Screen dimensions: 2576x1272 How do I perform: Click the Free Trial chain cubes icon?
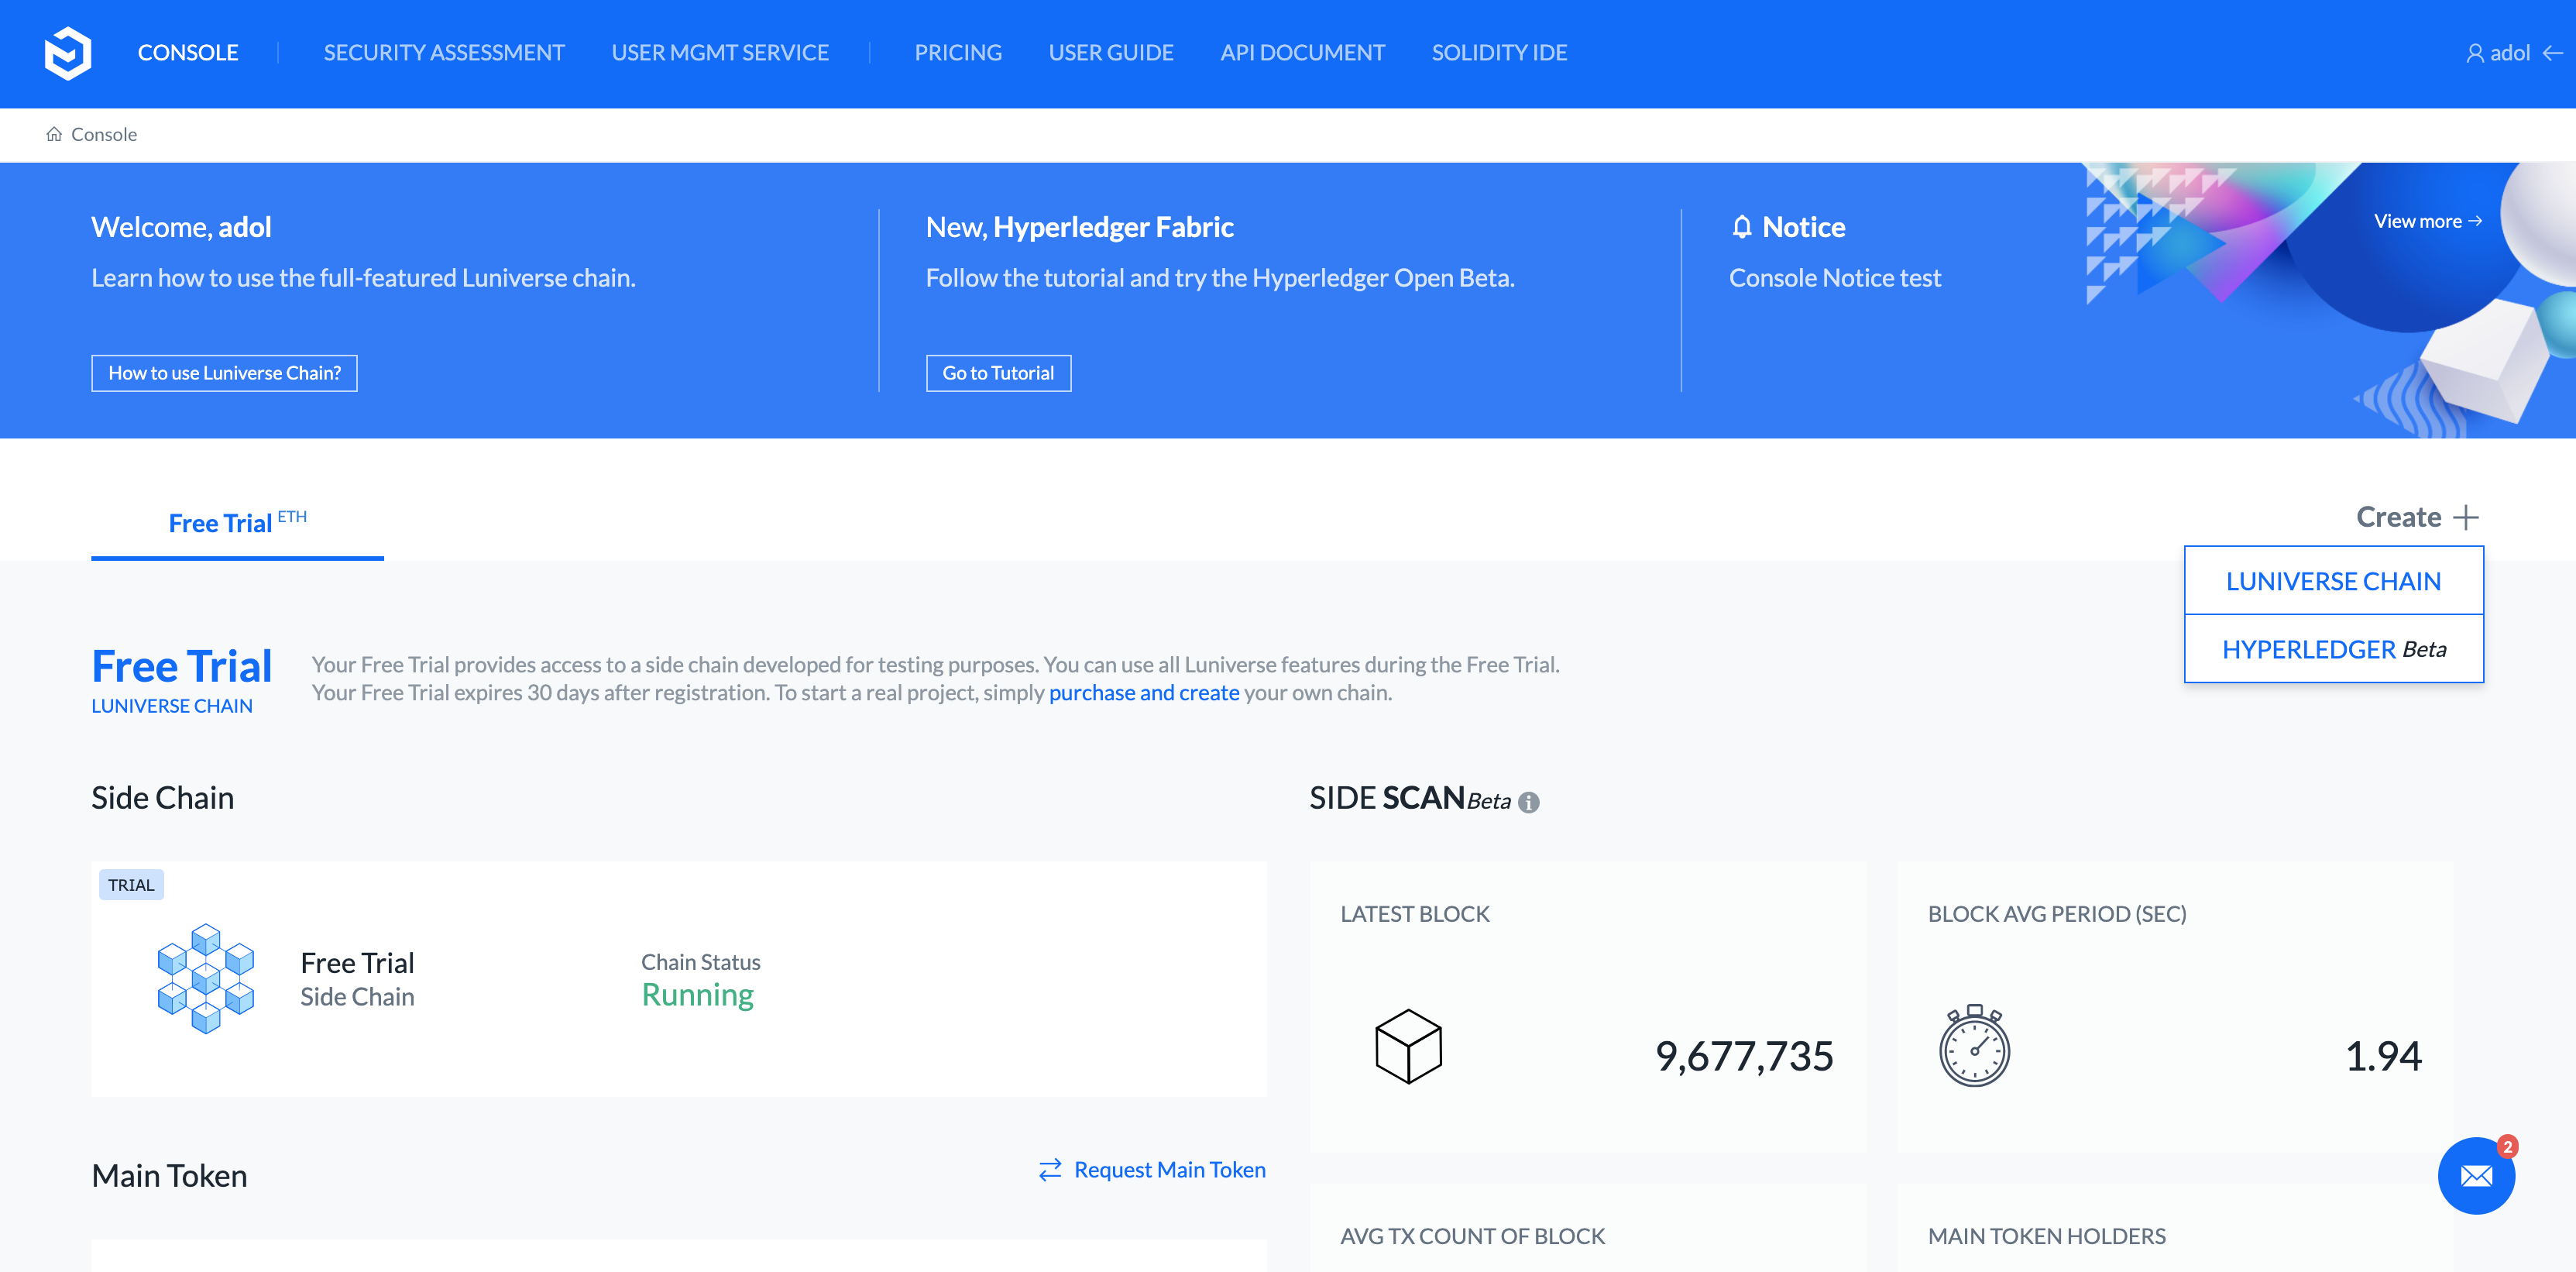coord(206,978)
